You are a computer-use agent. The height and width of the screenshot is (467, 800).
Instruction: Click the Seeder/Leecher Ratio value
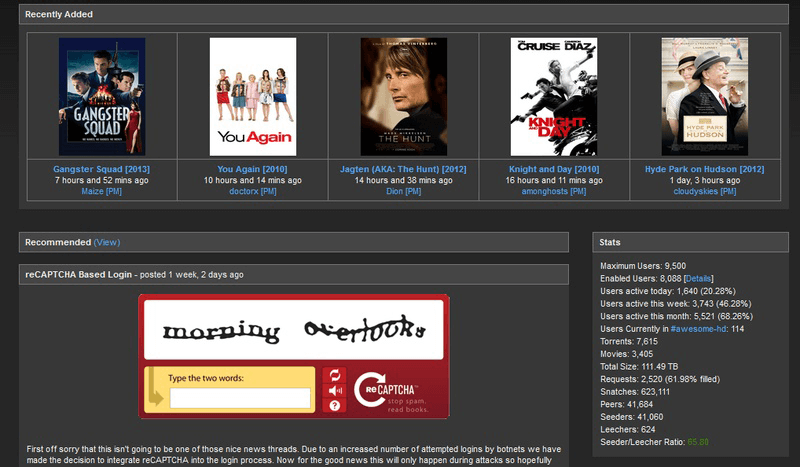pyautogui.click(x=698, y=442)
